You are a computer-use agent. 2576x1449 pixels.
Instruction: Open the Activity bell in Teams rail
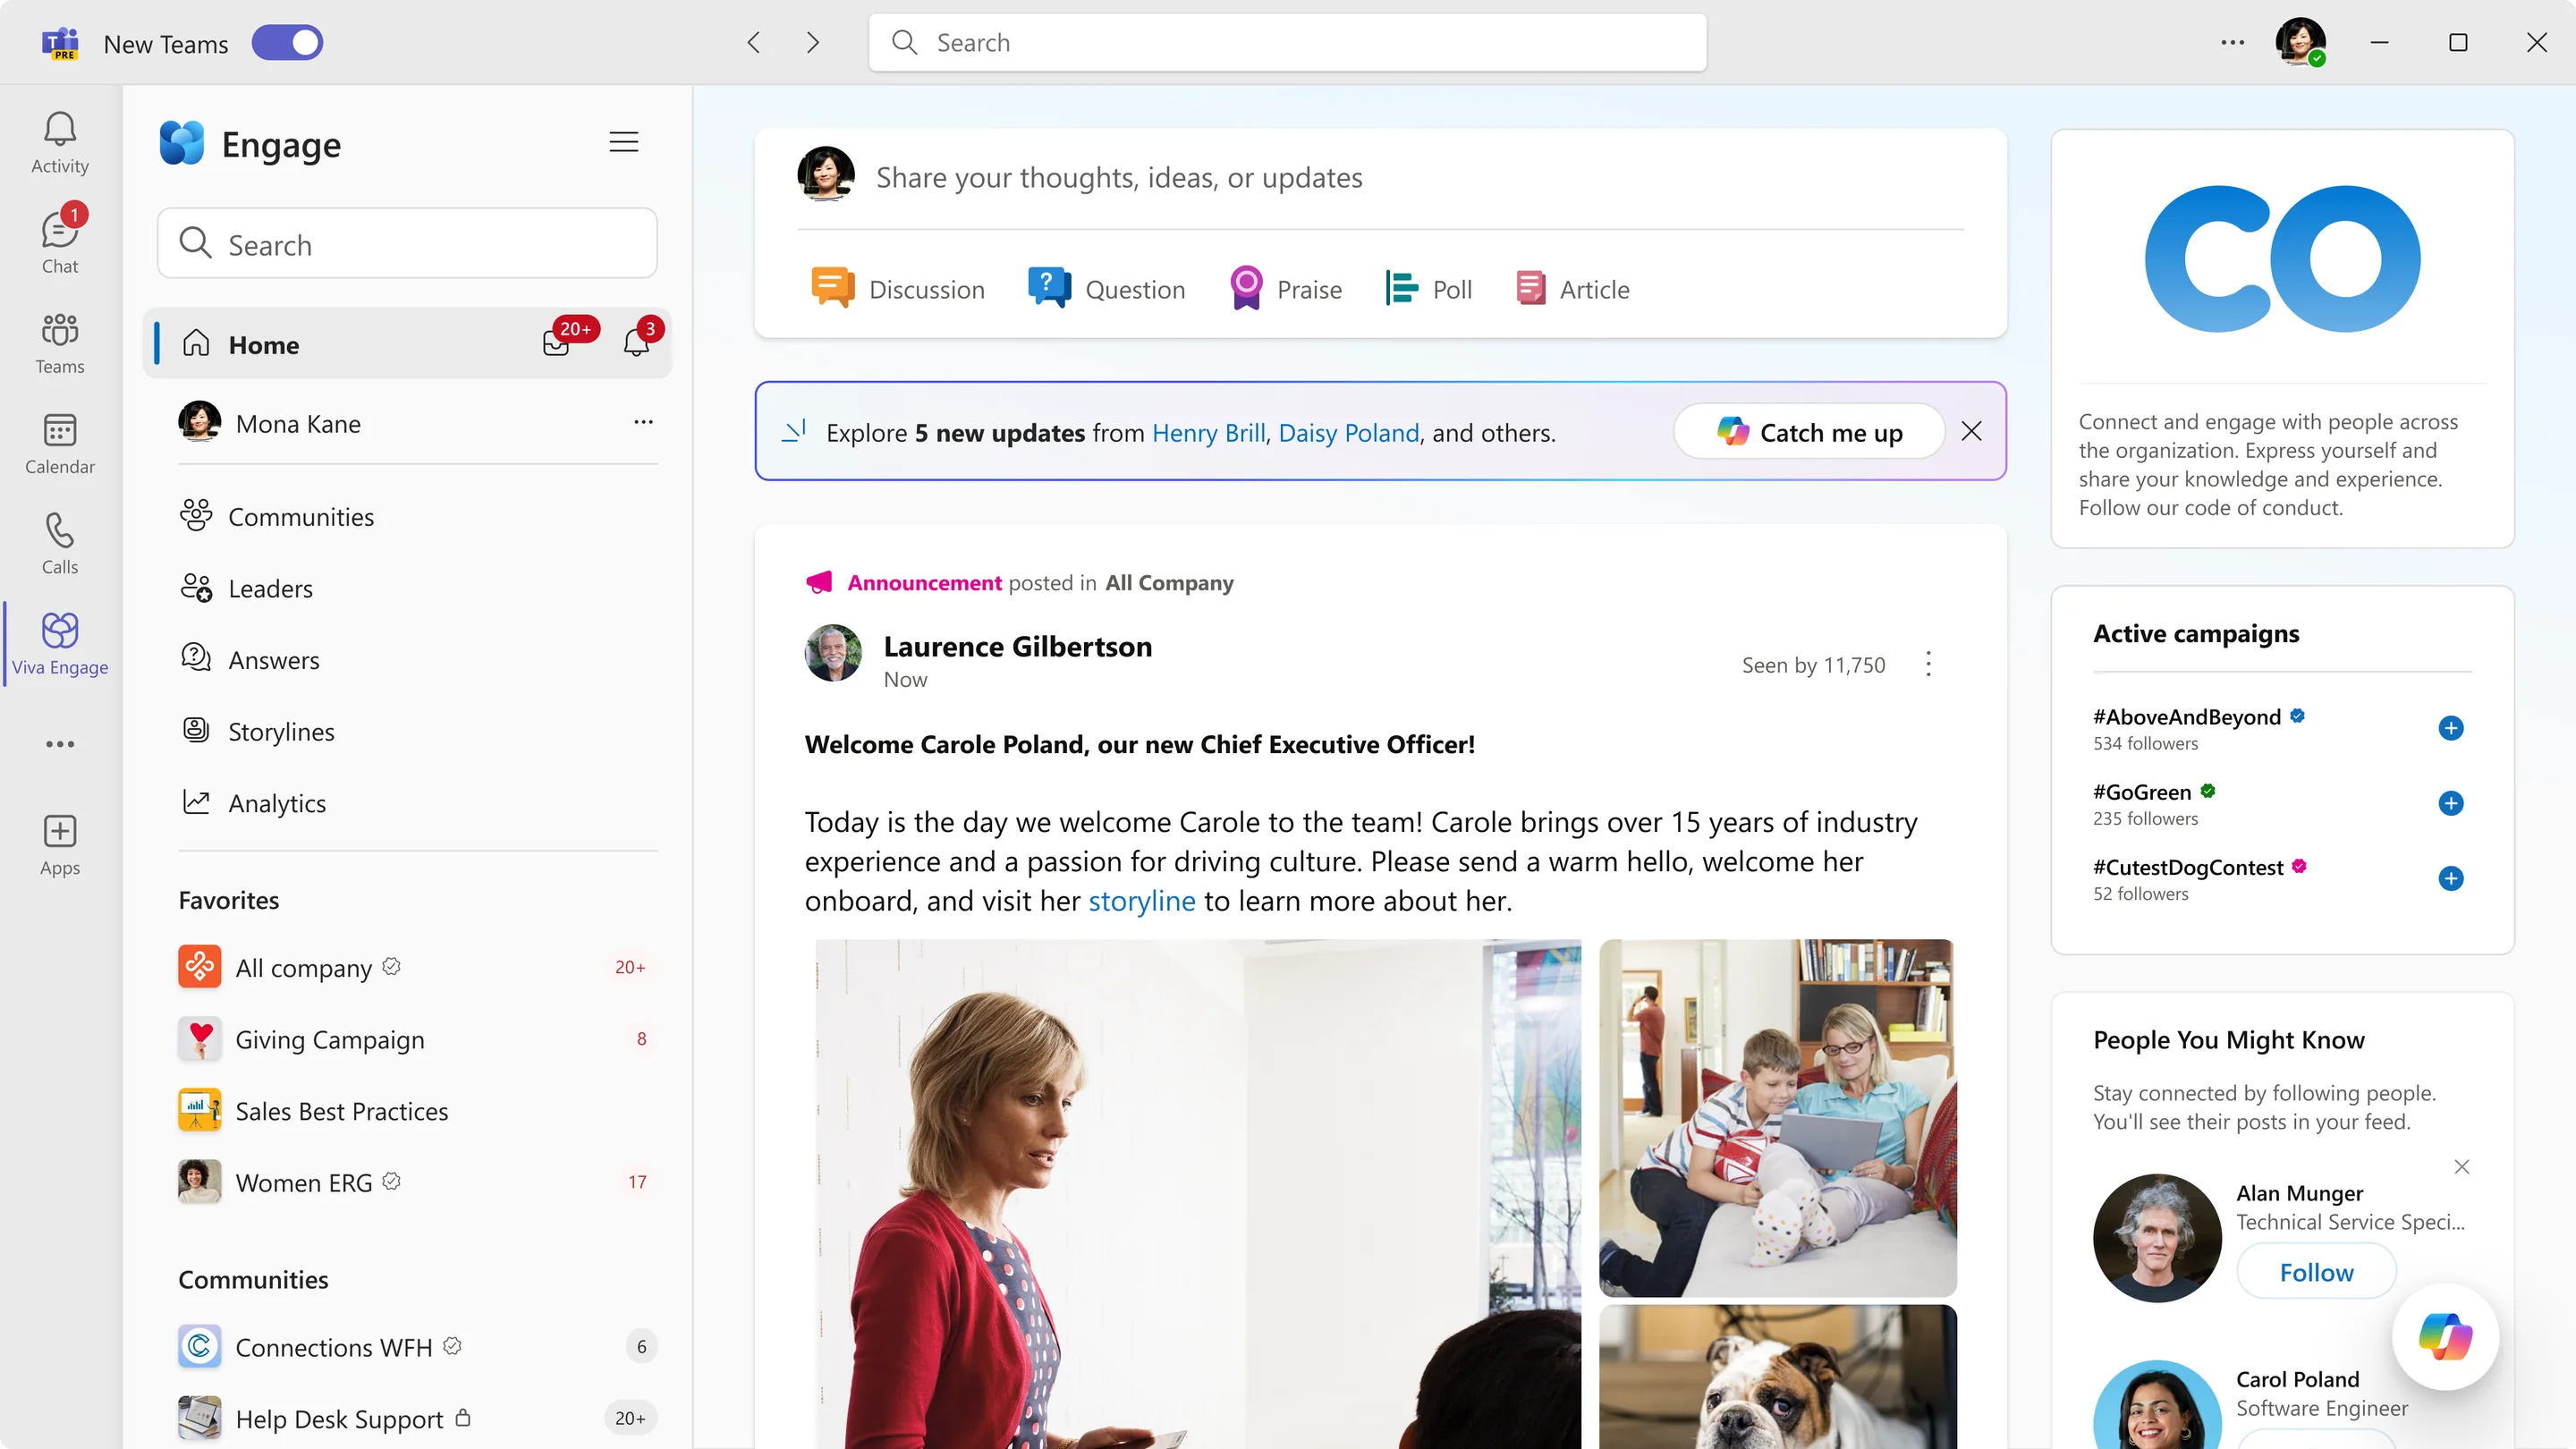[60, 142]
